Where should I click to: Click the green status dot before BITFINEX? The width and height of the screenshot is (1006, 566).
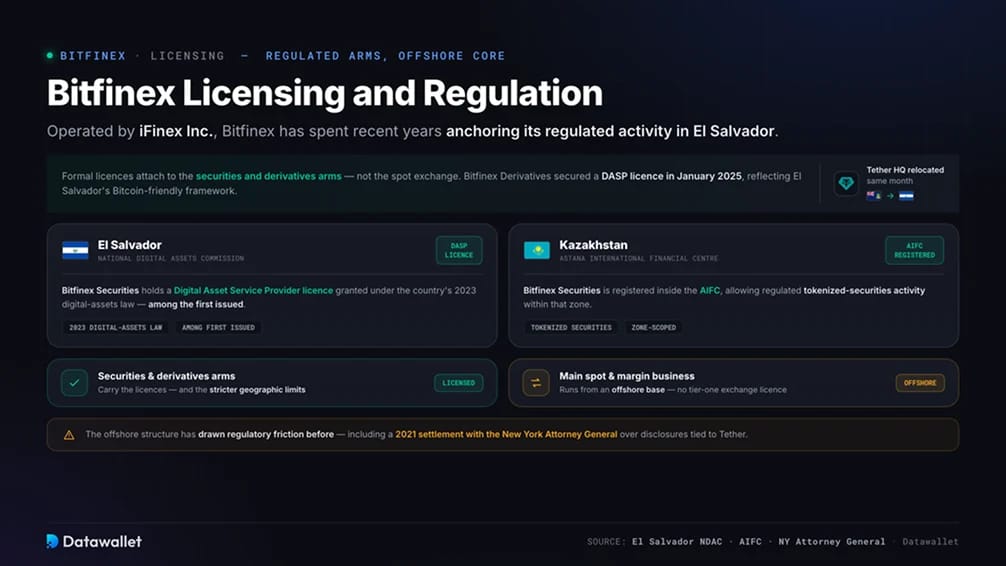pos(50,56)
